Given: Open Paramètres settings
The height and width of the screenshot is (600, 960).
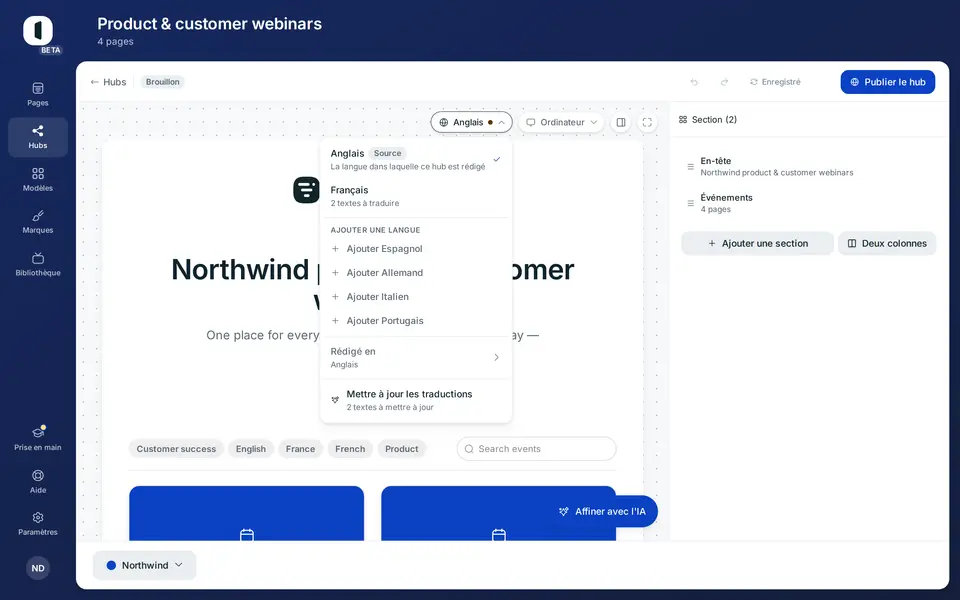Looking at the screenshot, I should 37,523.
